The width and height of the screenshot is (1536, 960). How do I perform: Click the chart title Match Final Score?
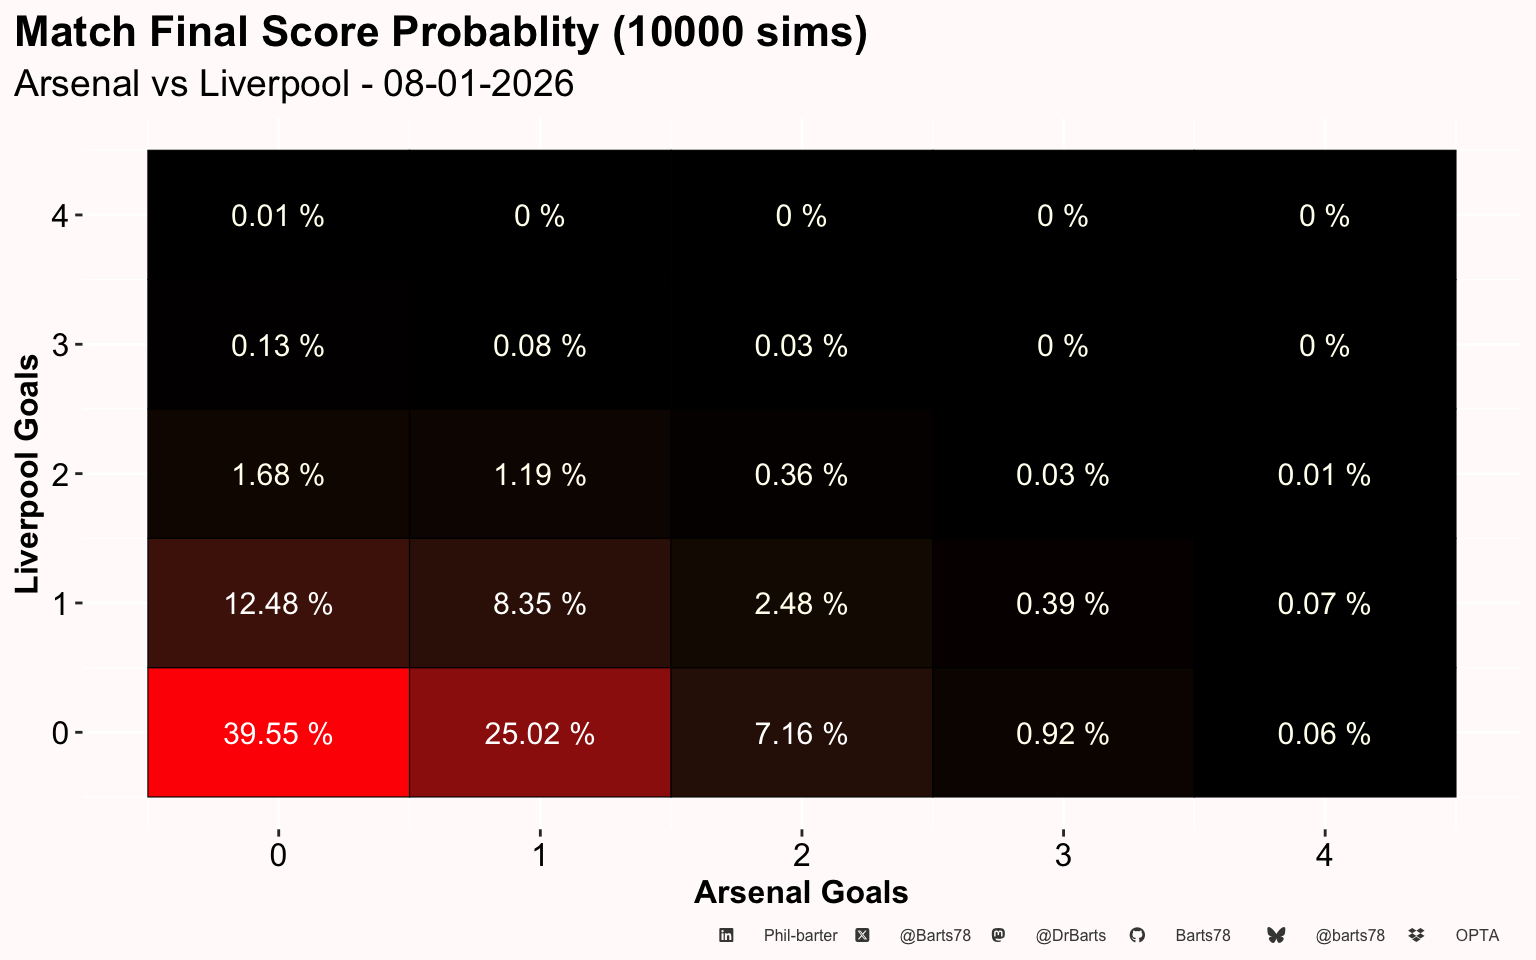click(441, 32)
